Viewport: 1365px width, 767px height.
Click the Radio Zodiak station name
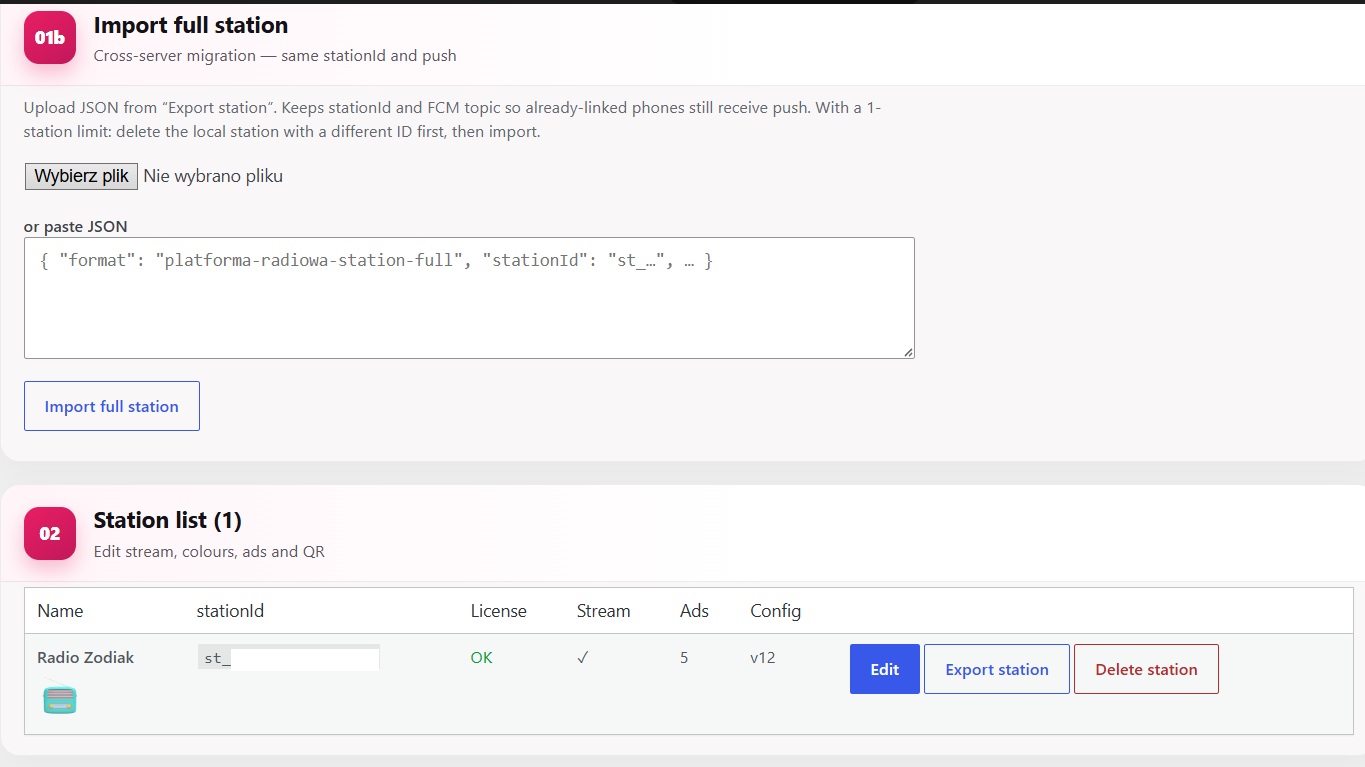(x=86, y=657)
